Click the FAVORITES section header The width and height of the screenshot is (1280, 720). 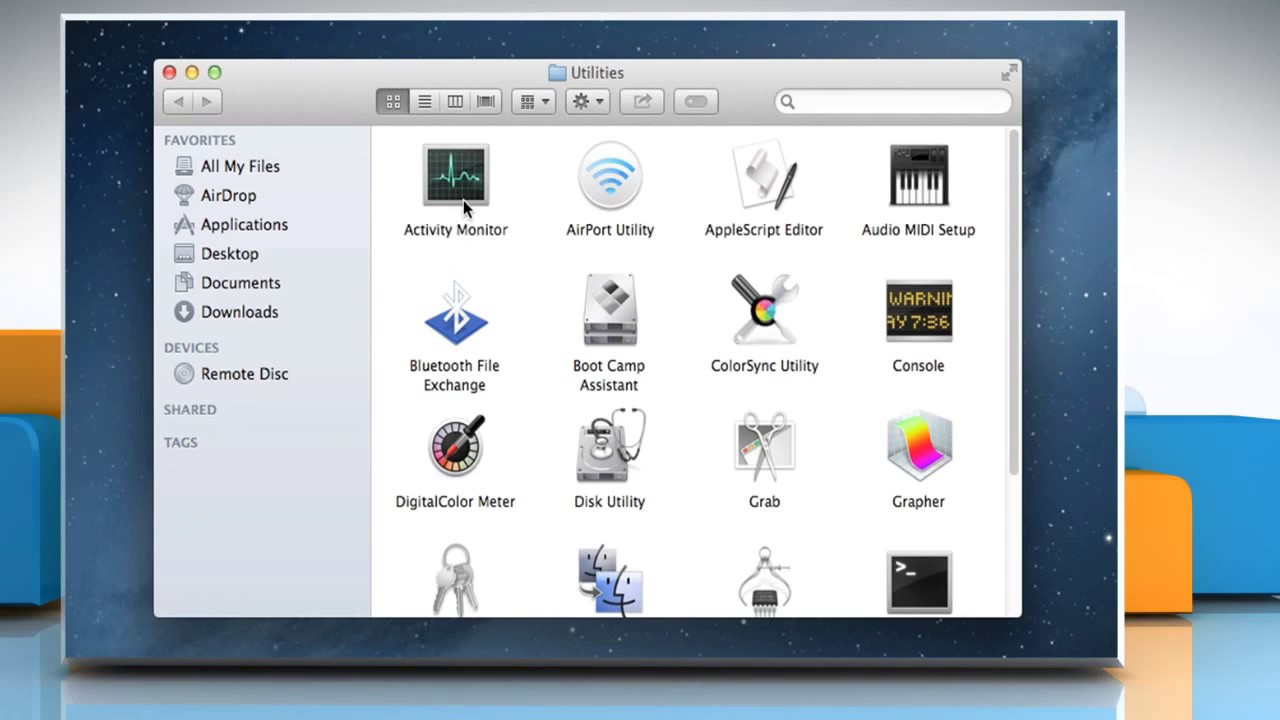click(x=200, y=140)
